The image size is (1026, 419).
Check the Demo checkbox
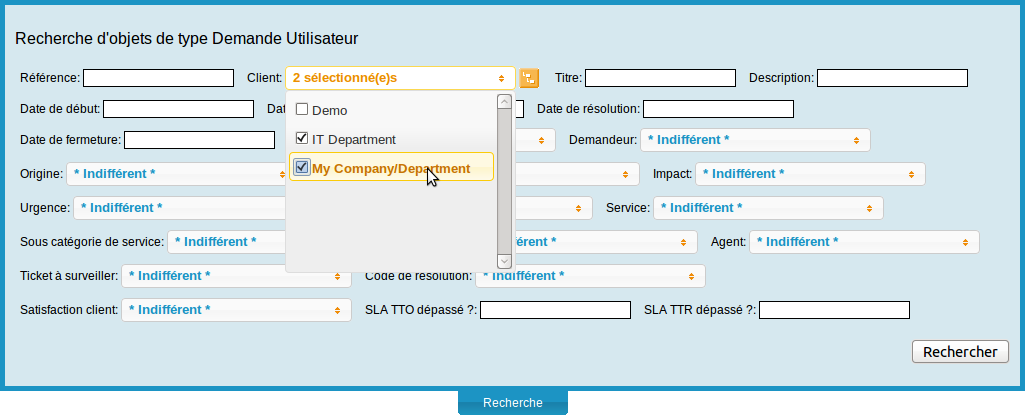coord(302,109)
